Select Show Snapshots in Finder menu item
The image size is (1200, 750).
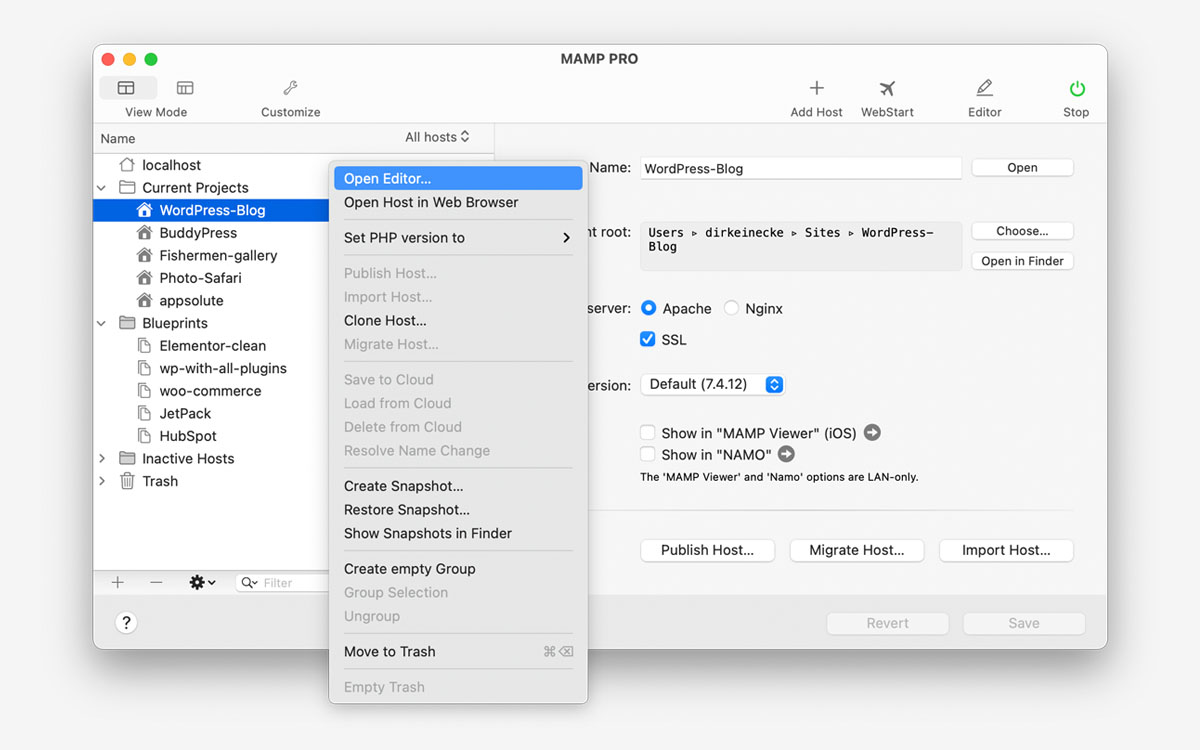tap(458, 533)
